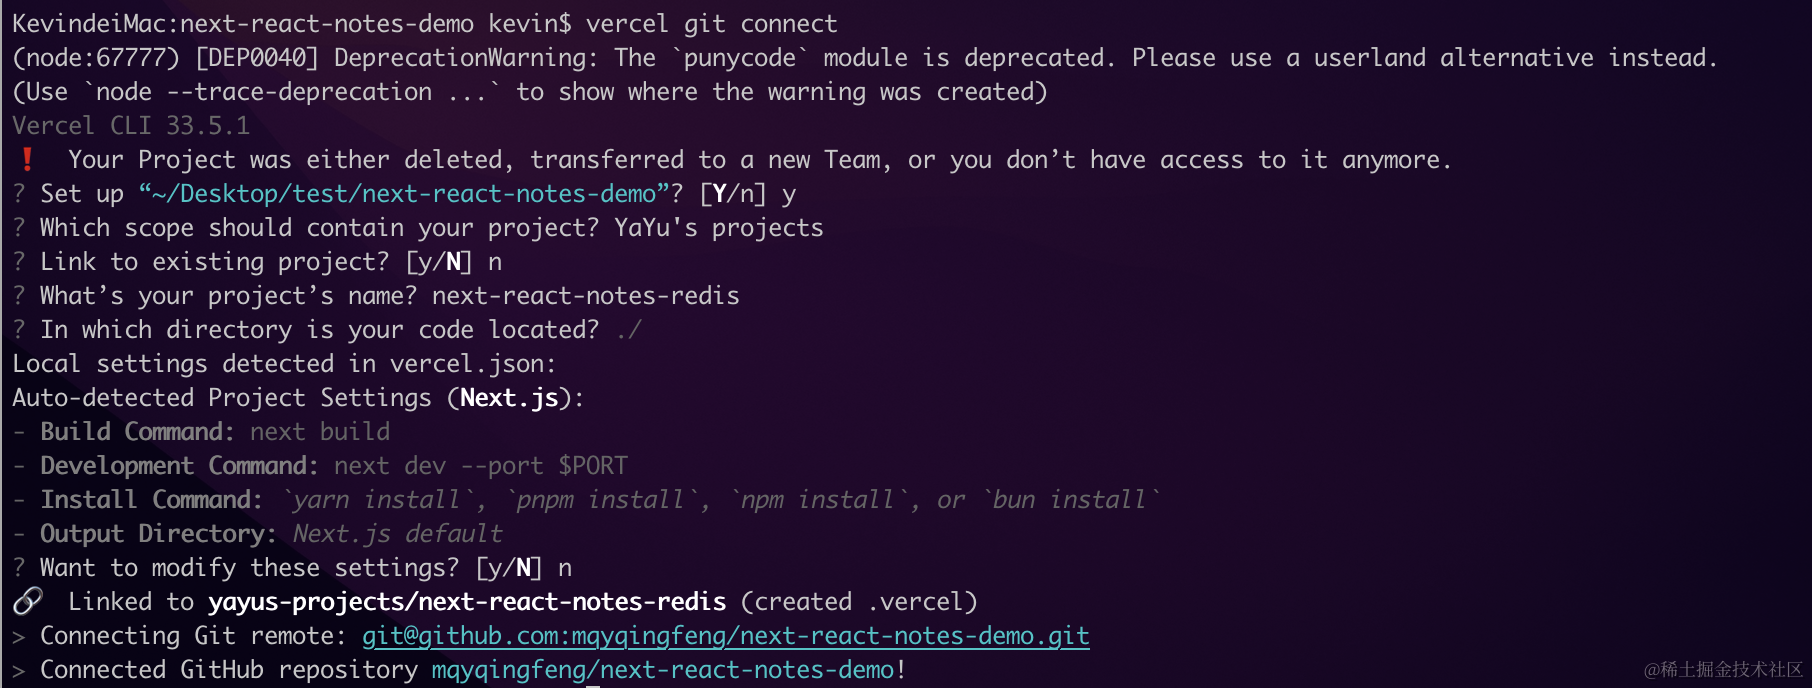The image size is (1812, 688).
Task: Click the bold yayus-projects/next-react-notes-redis project name
Action: click(x=467, y=602)
